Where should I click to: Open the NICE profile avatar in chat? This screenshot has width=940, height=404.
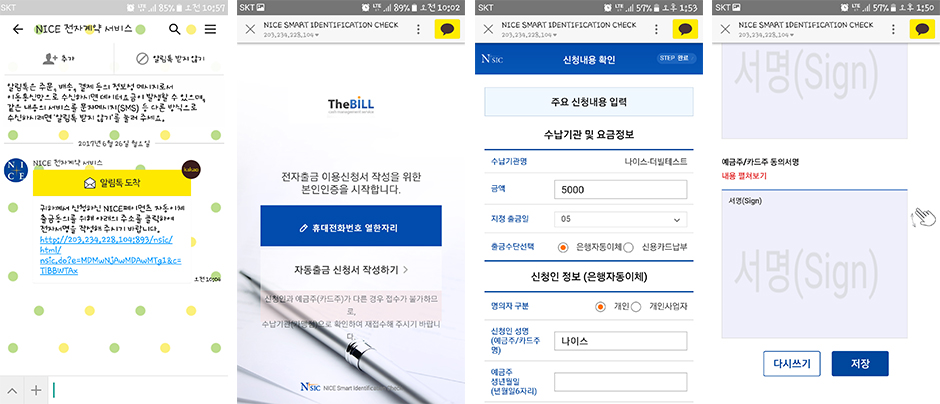[x=15, y=170]
